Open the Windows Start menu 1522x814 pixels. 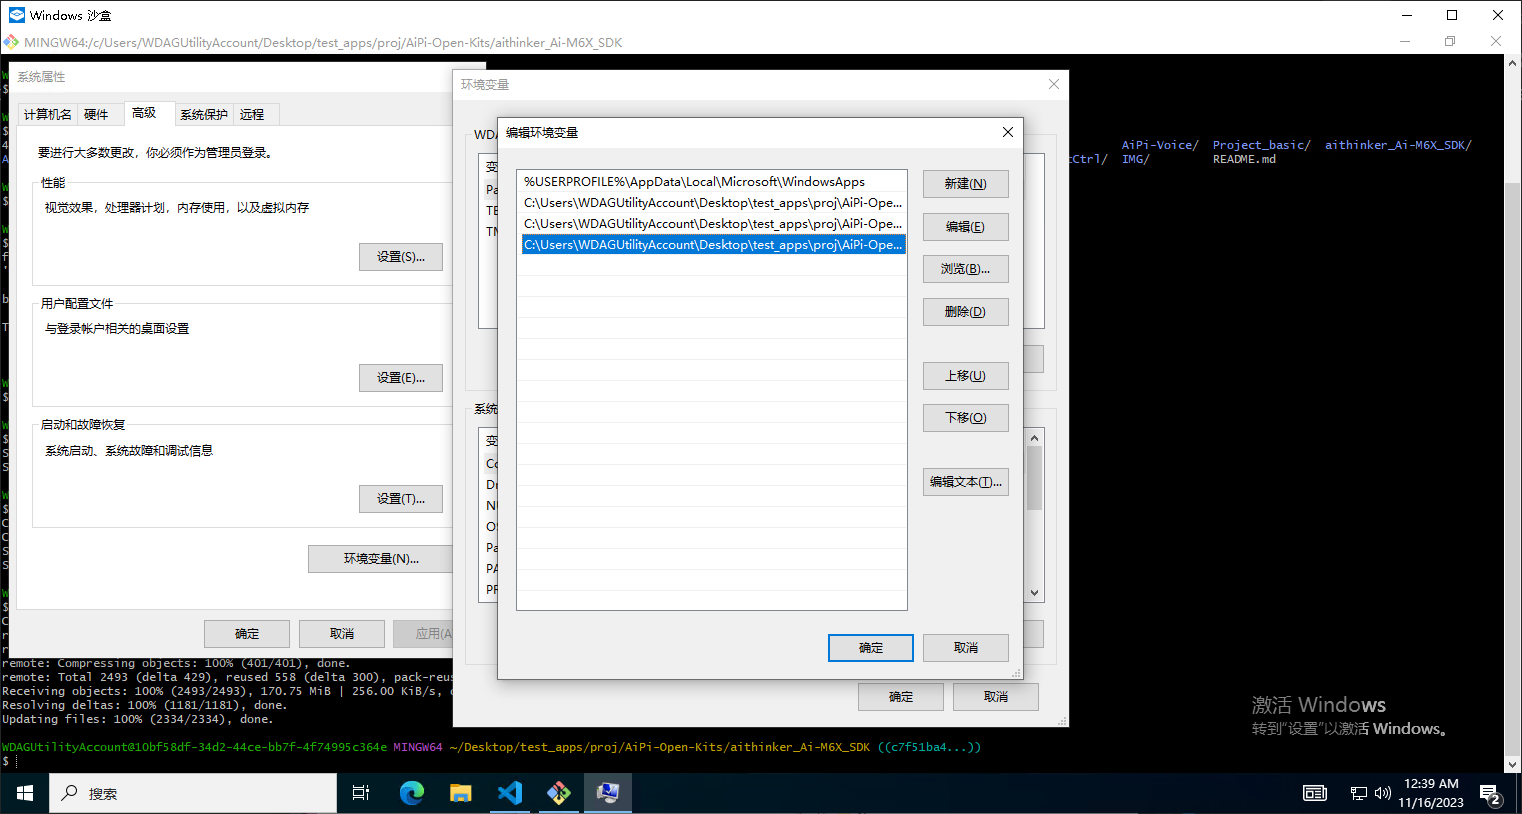point(24,793)
